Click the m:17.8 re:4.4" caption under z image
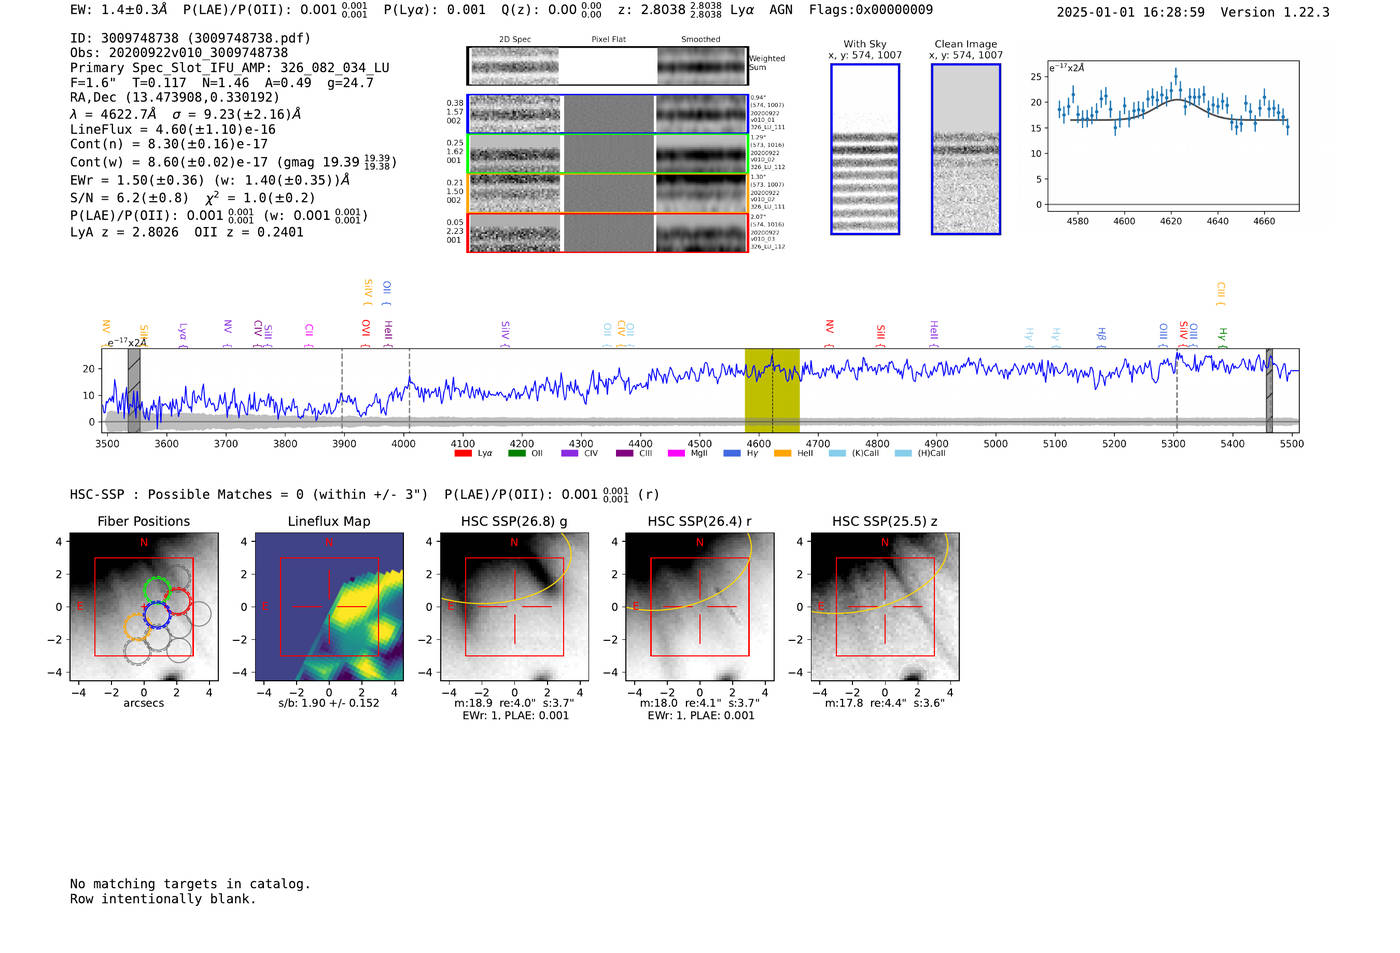 885,703
